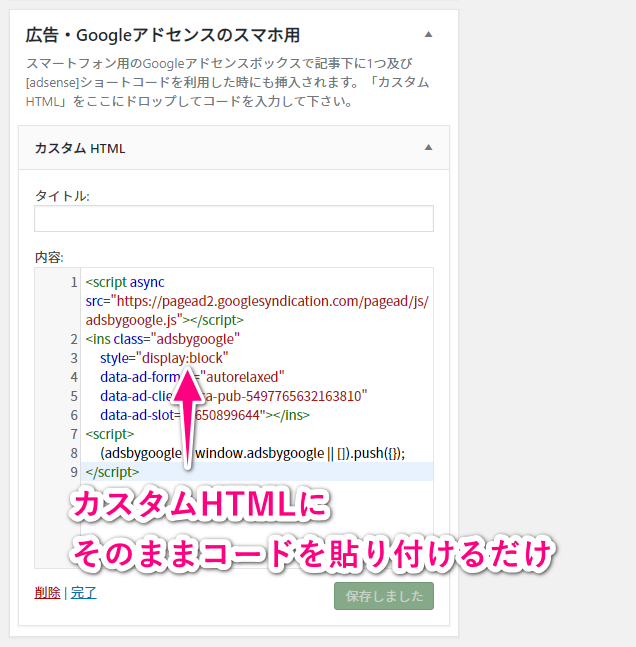Image resolution: width=636 pixels, height=647 pixels.
Task: Collapse the カスタム HTML widget arrow
Action: tap(428, 148)
